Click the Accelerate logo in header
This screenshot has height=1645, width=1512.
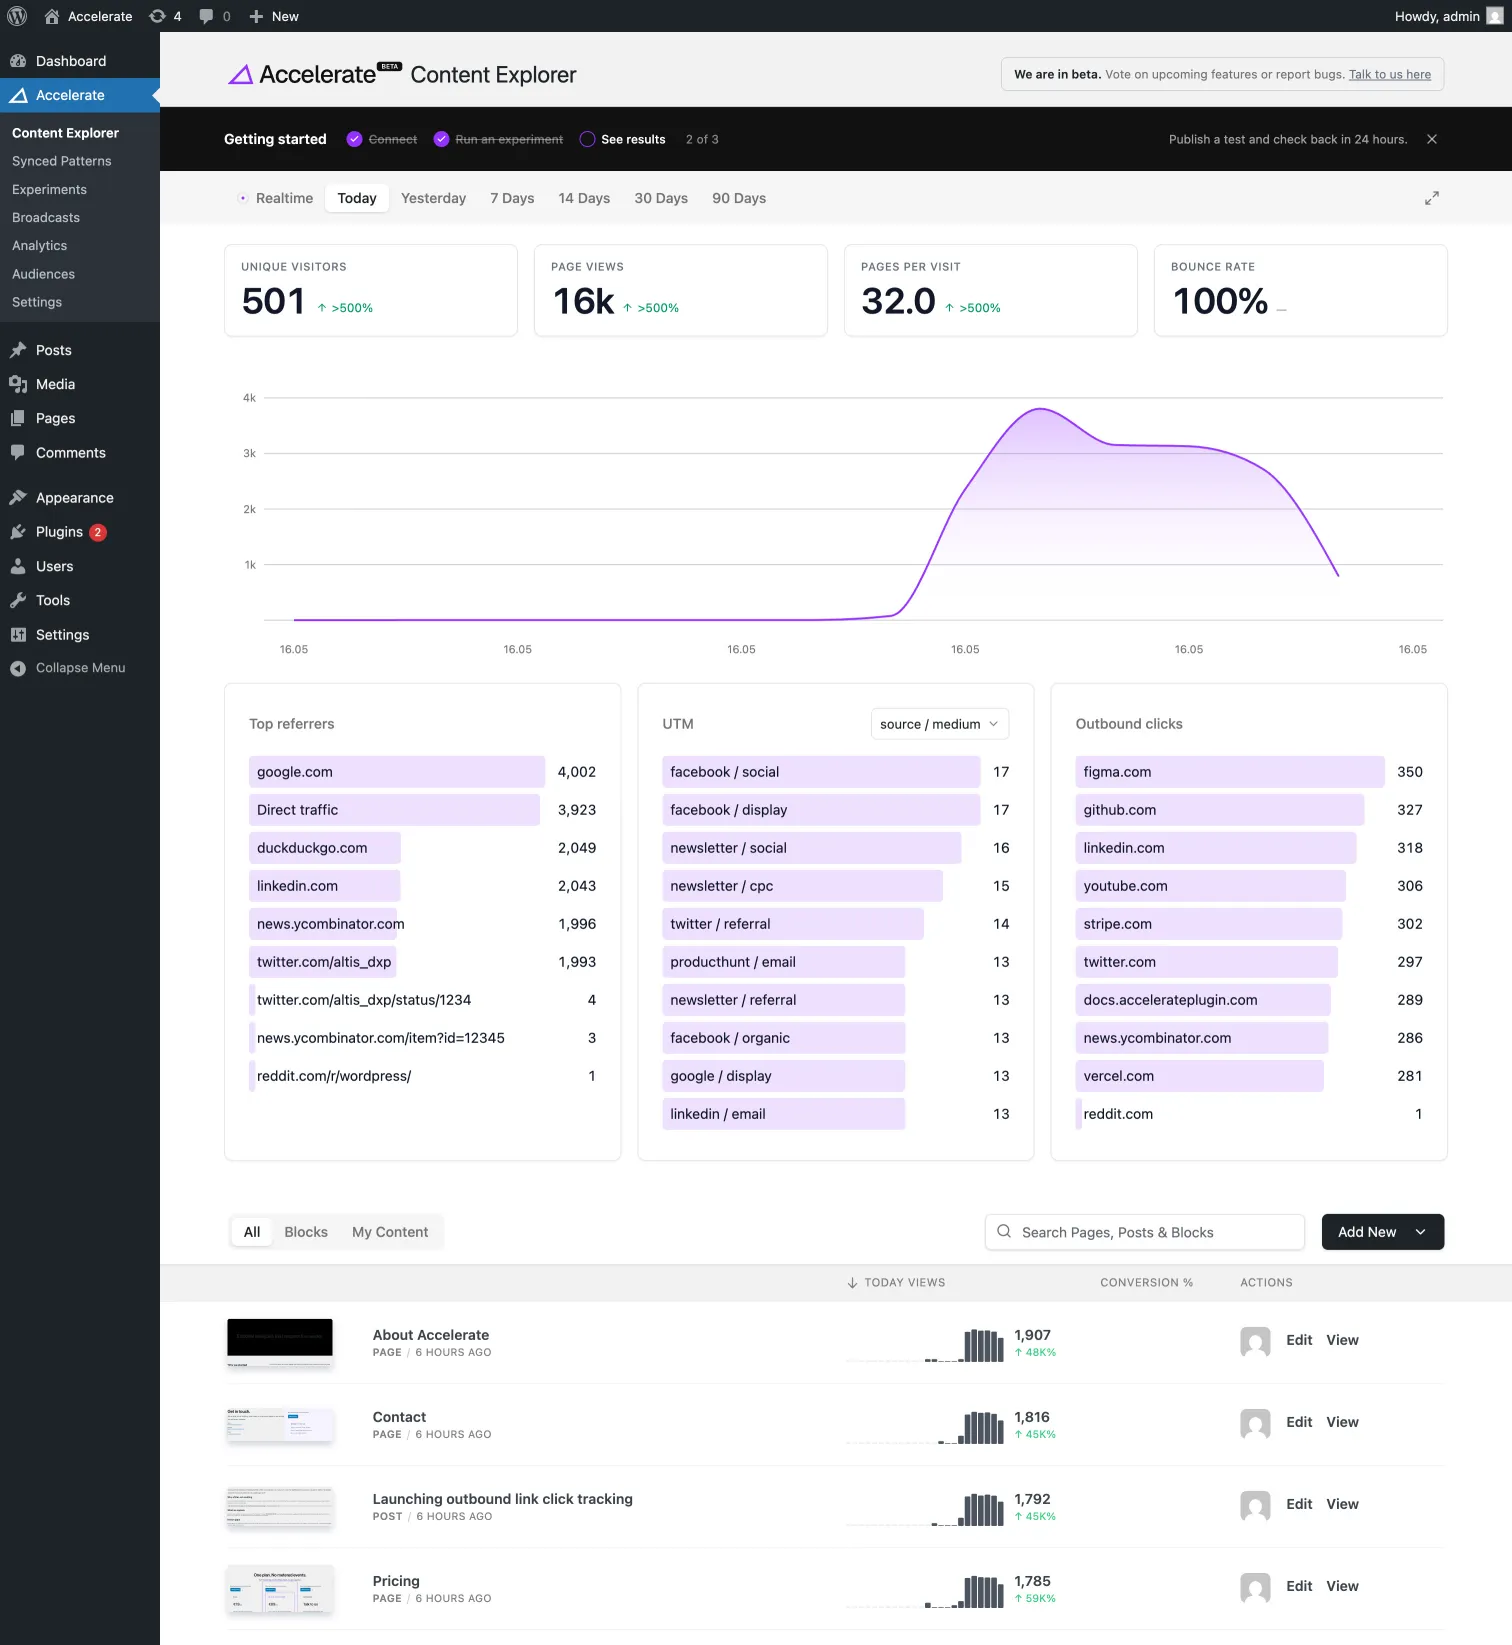click(x=315, y=74)
